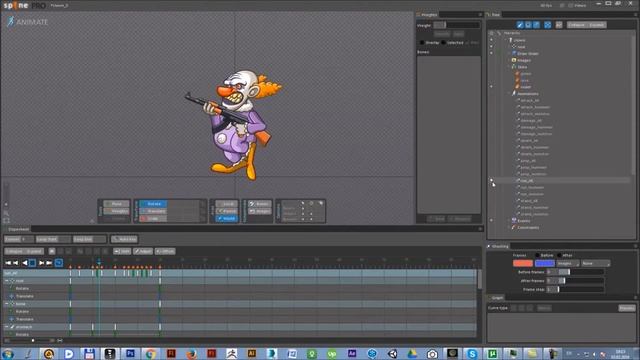This screenshot has width=640, height=360.
Task: Step to the next keyframe
Action: click(41, 263)
